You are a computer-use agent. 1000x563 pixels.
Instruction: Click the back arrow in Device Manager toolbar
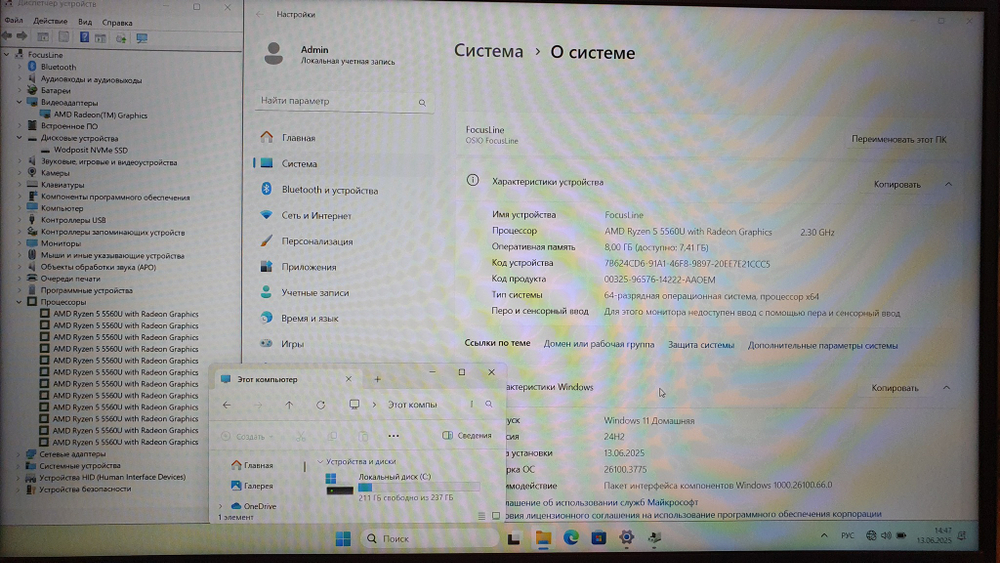8,37
